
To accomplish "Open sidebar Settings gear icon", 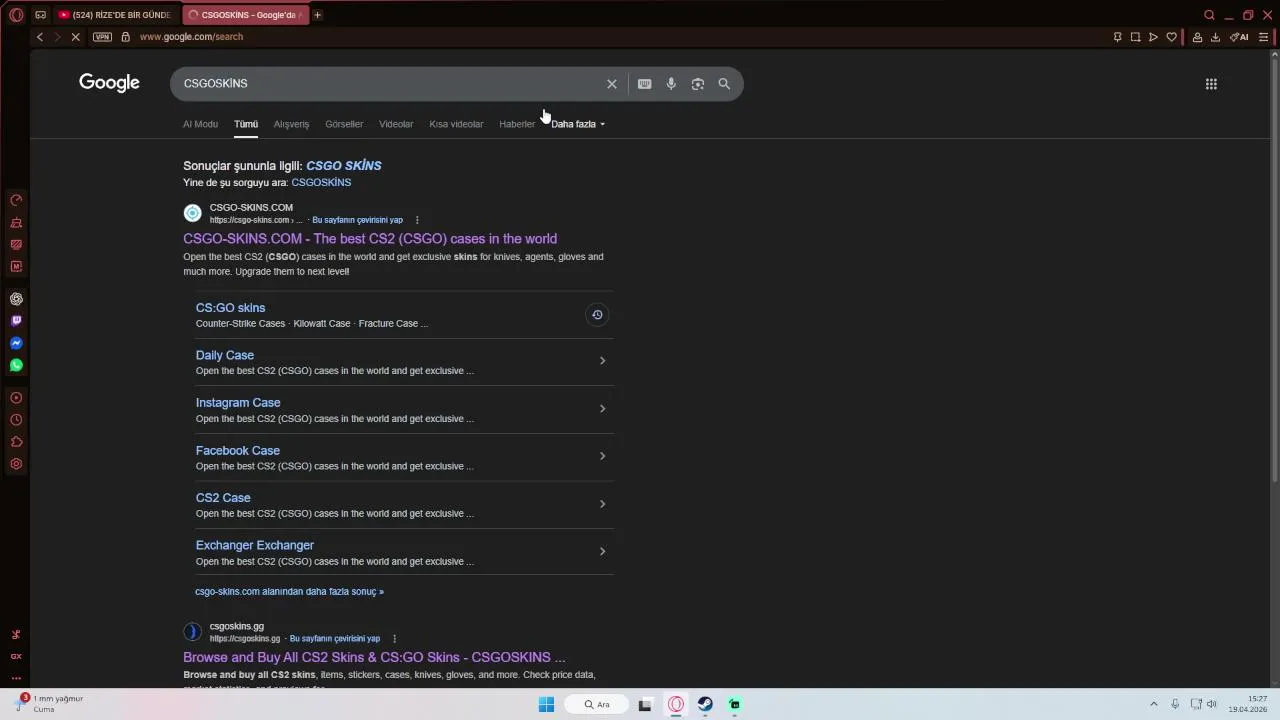I will click(x=16, y=464).
